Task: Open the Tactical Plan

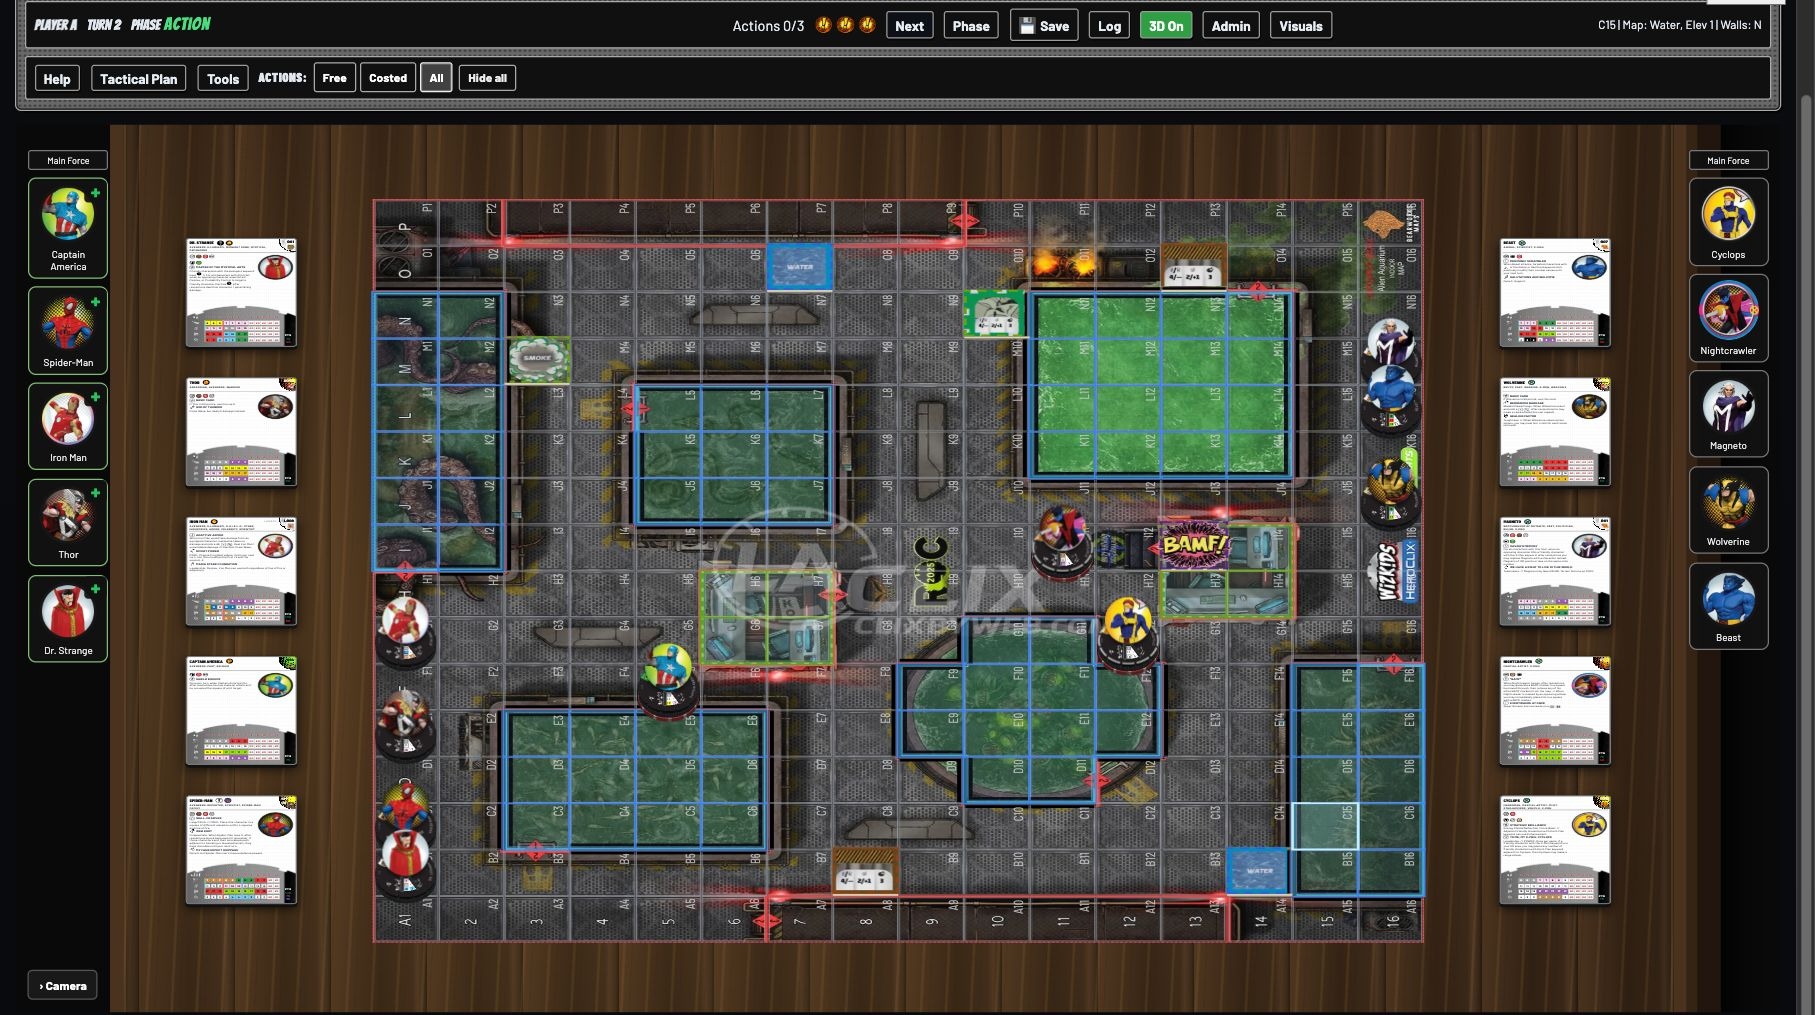Action: (138, 79)
